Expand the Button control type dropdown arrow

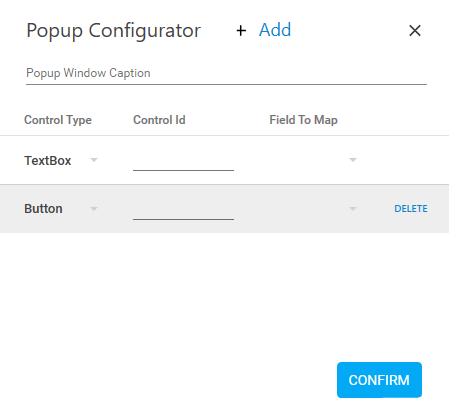pos(94,209)
